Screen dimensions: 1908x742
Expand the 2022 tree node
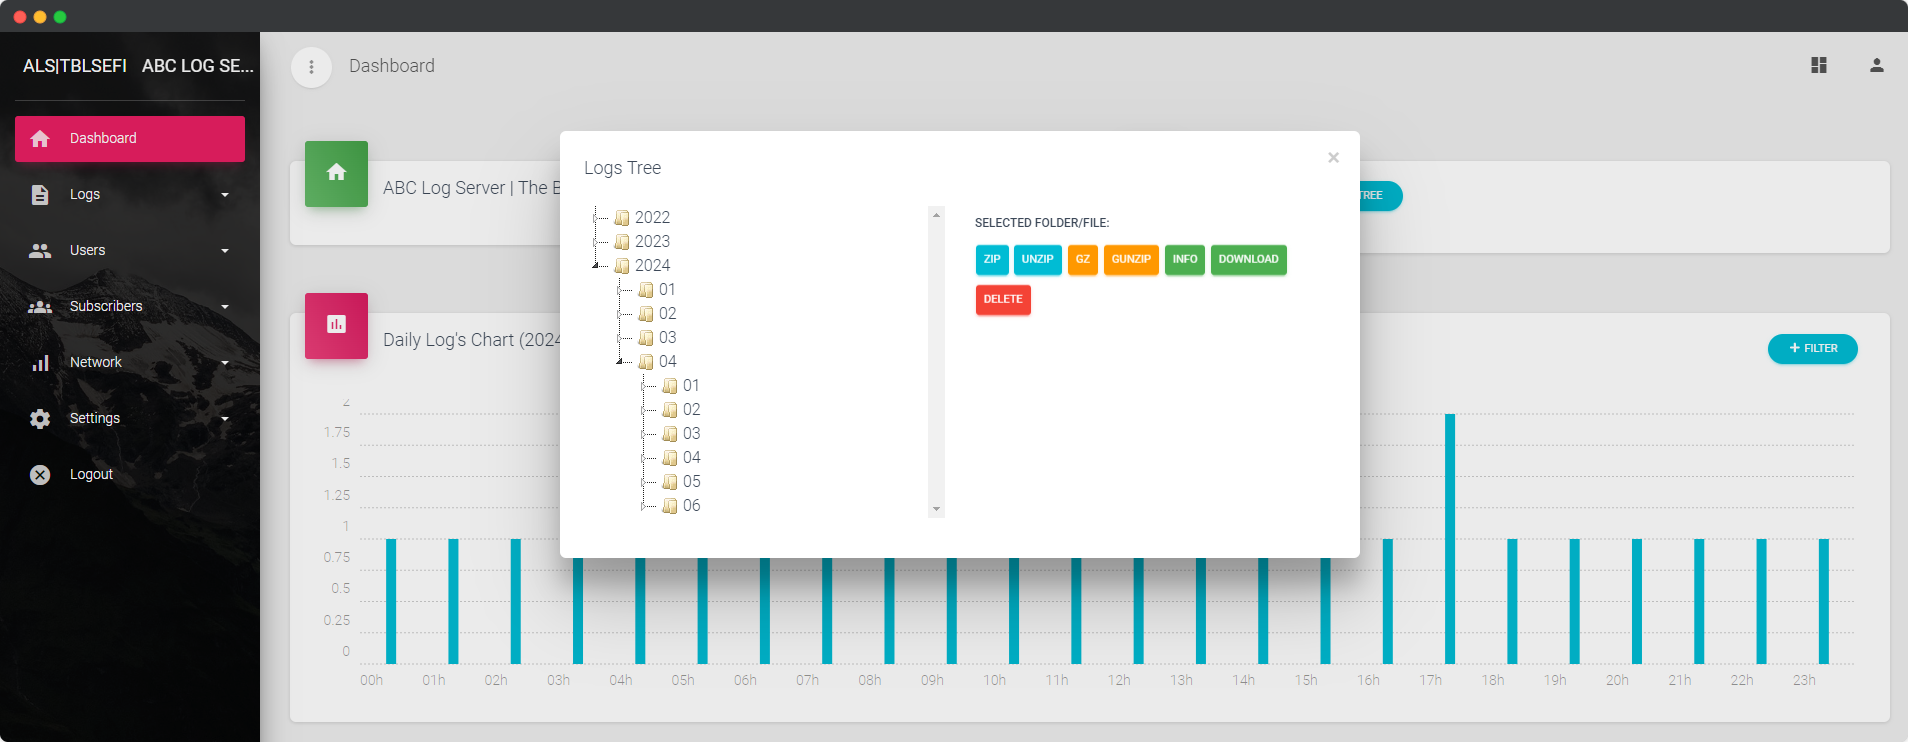point(596,218)
